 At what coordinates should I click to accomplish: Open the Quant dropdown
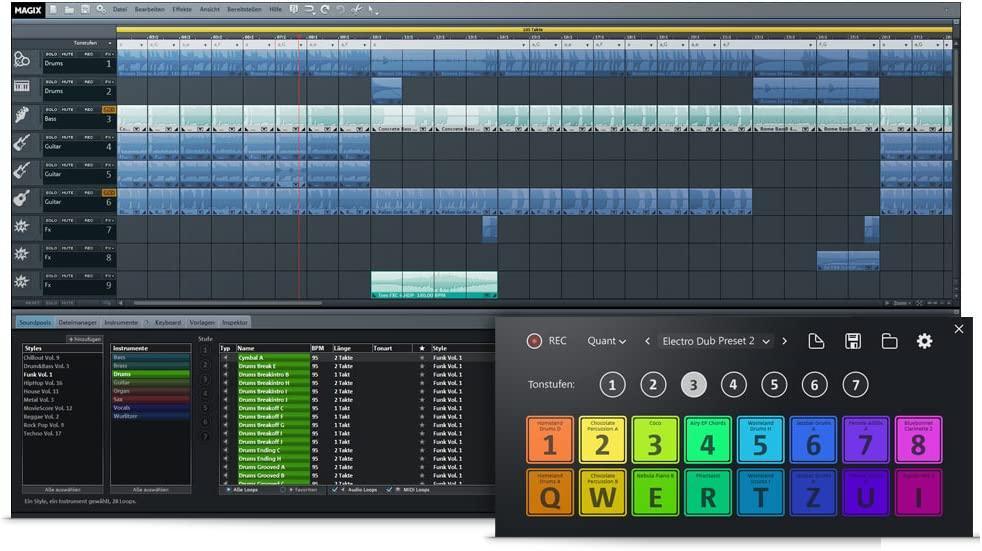point(607,341)
